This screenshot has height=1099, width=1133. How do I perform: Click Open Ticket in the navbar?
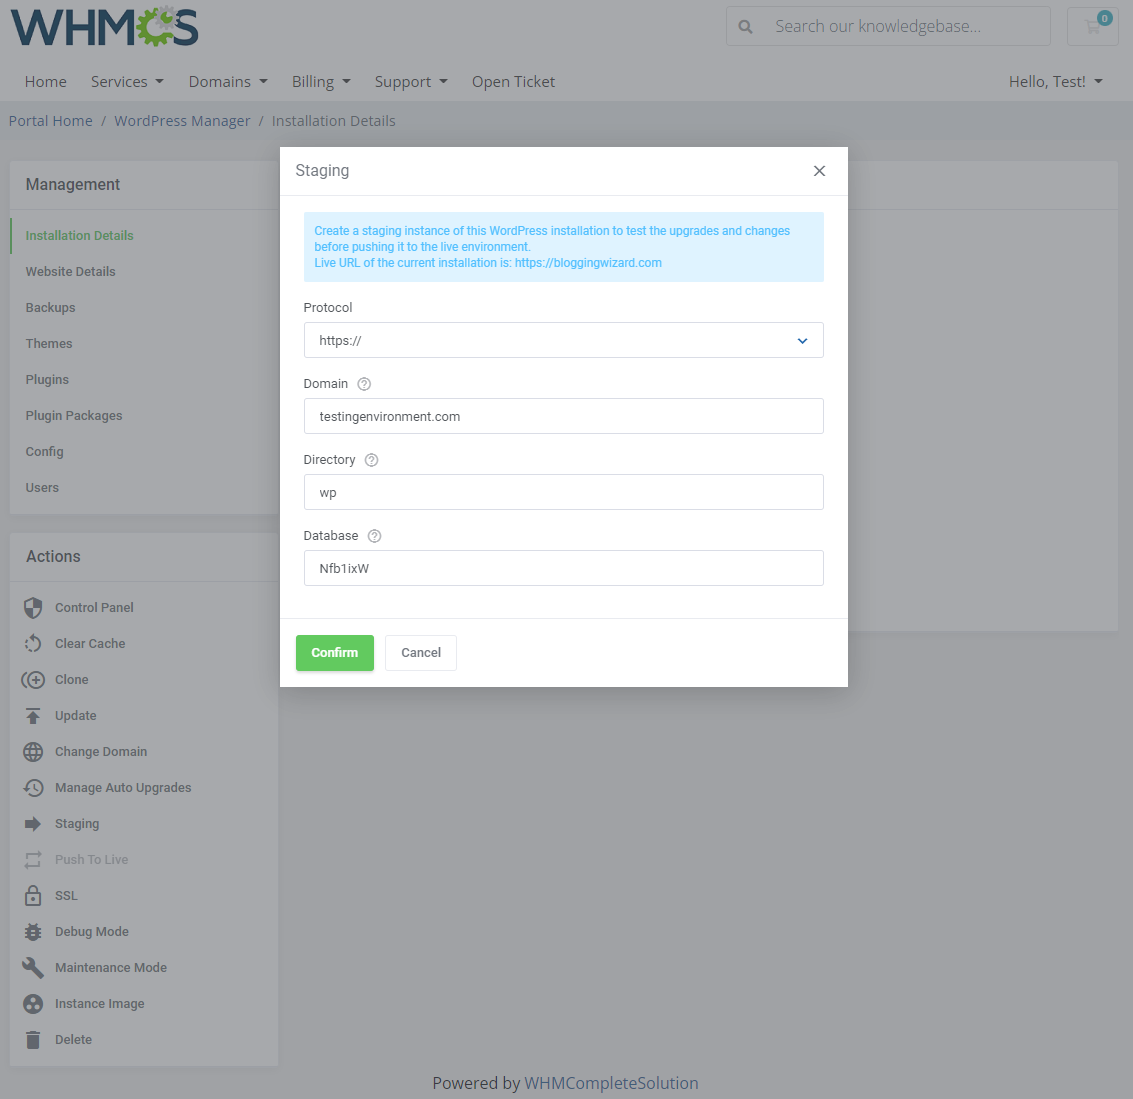tap(514, 82)
